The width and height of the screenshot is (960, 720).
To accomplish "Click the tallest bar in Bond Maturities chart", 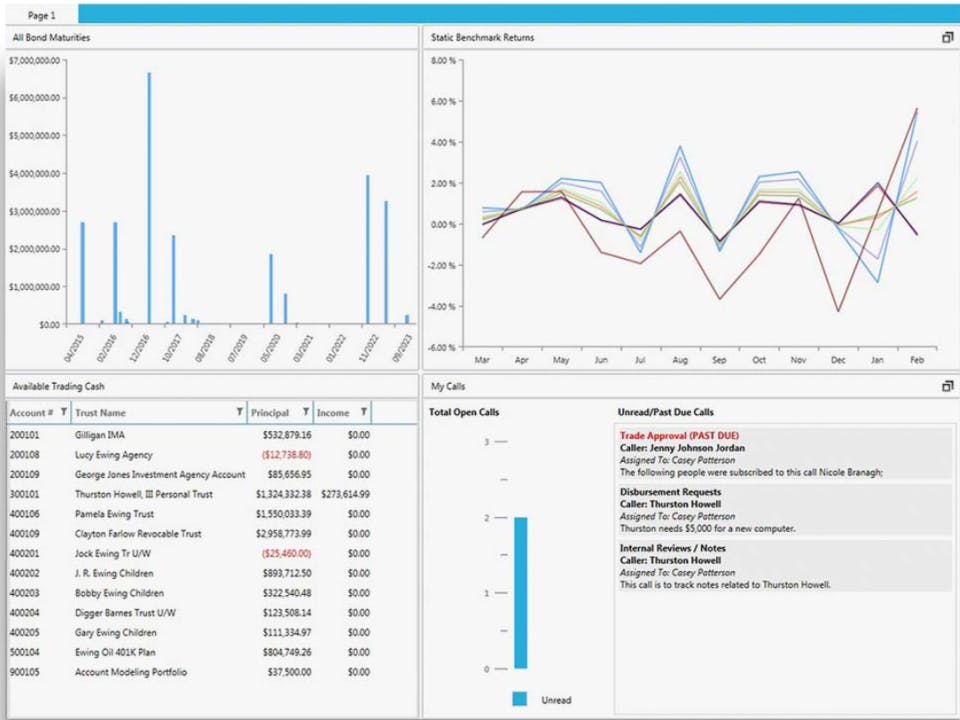I will click(149, 198).
